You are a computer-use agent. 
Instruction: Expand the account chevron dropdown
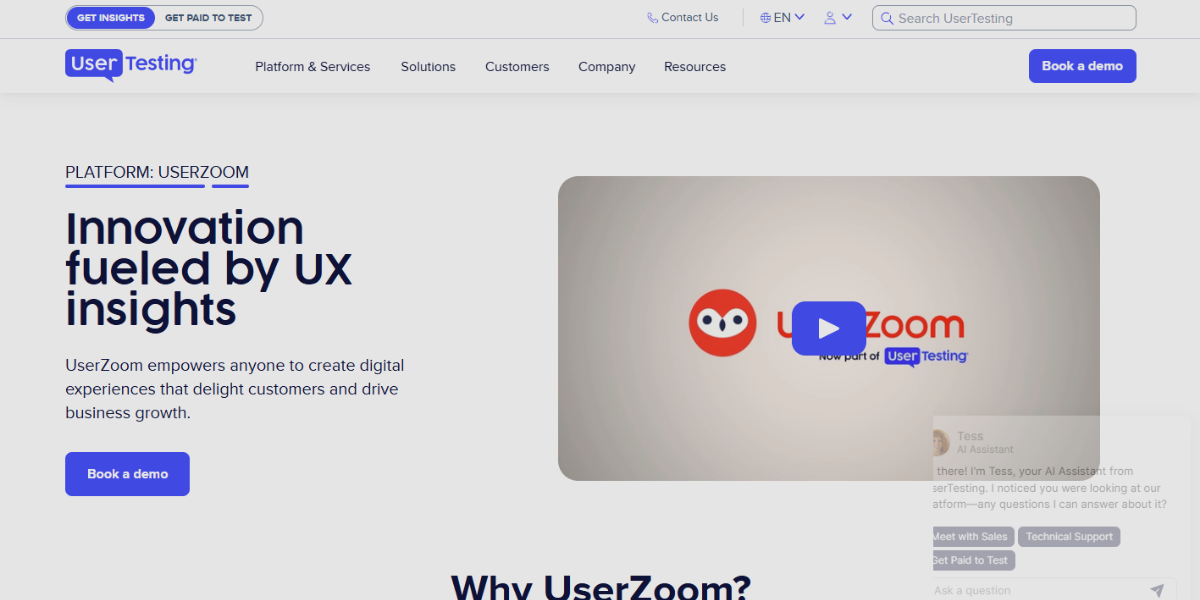pyautogui.click(x=845, y=17)
